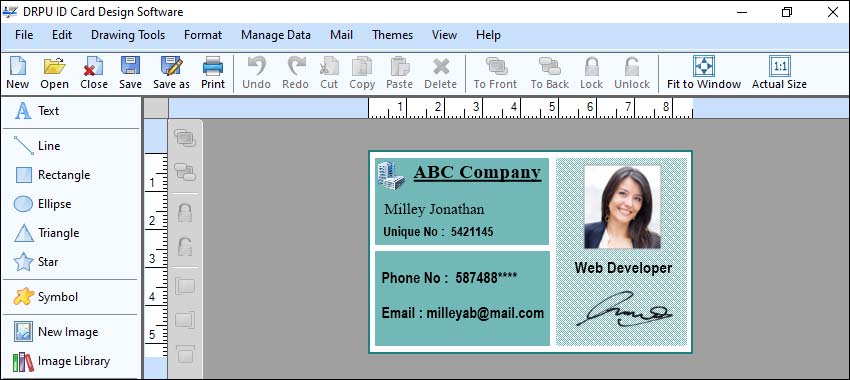The width and height of the screenshot is (850, 380).
Task: Click the Unlock toolbar icon
Action: click(x=632, y=66)
